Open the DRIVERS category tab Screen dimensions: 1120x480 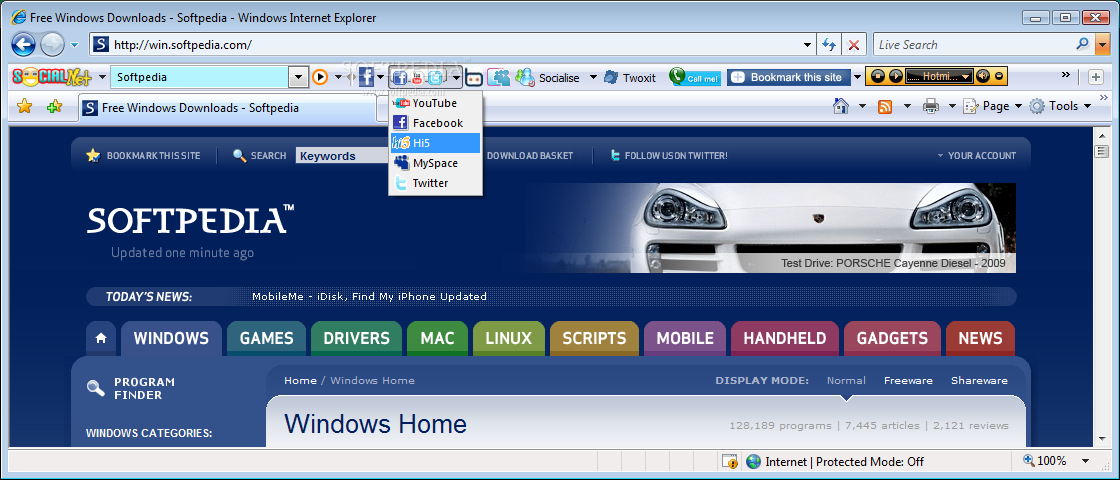(x=356, y=339)
